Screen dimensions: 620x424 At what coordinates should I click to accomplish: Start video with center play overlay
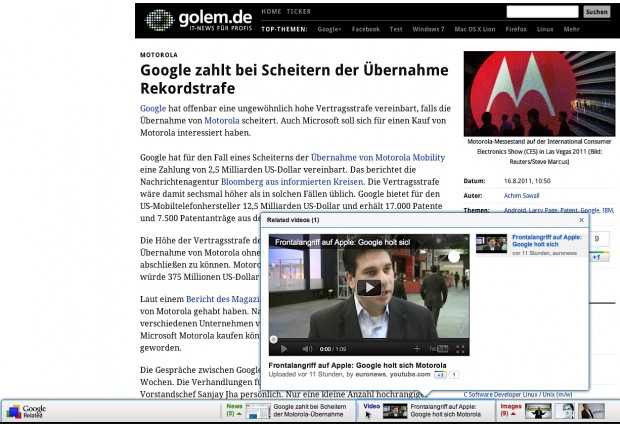(369, 288)
